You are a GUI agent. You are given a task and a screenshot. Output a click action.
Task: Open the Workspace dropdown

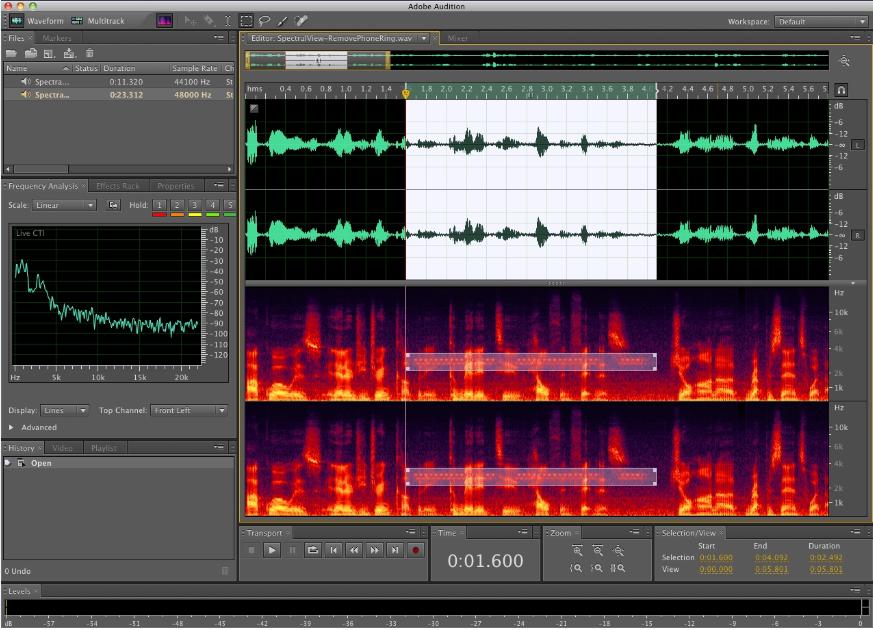click(821, 22)
